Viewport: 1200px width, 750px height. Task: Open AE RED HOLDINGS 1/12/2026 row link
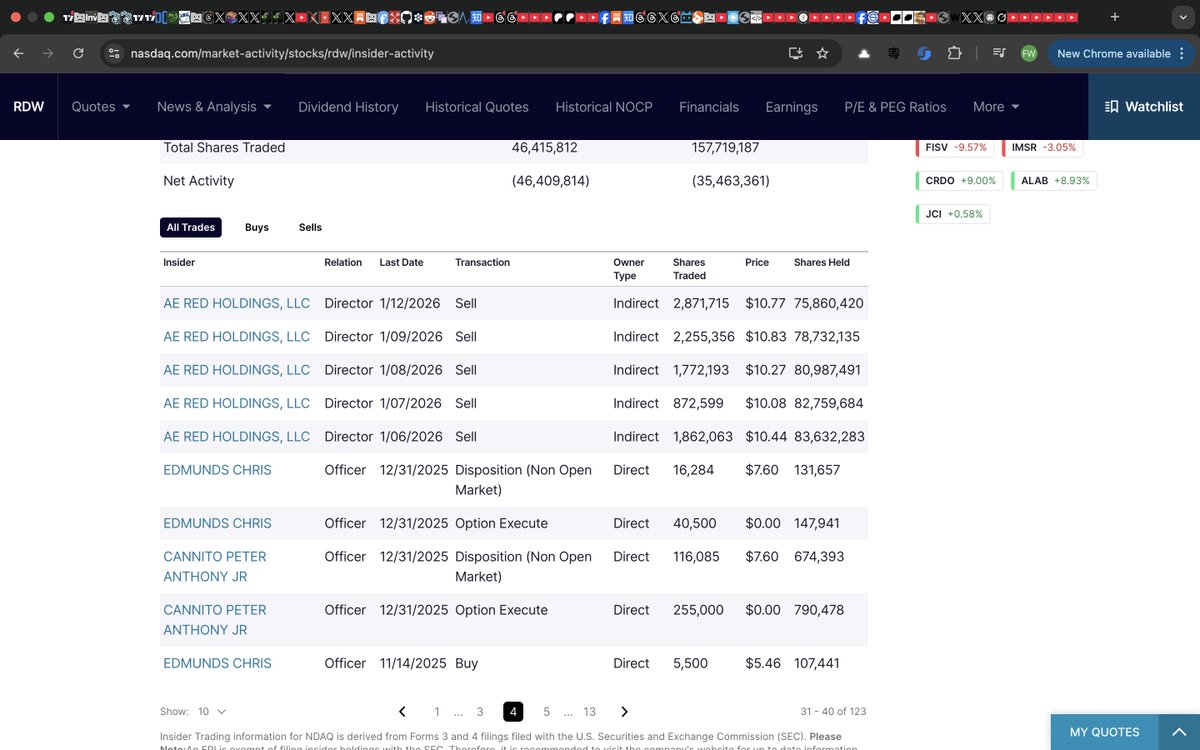(236, 303)
